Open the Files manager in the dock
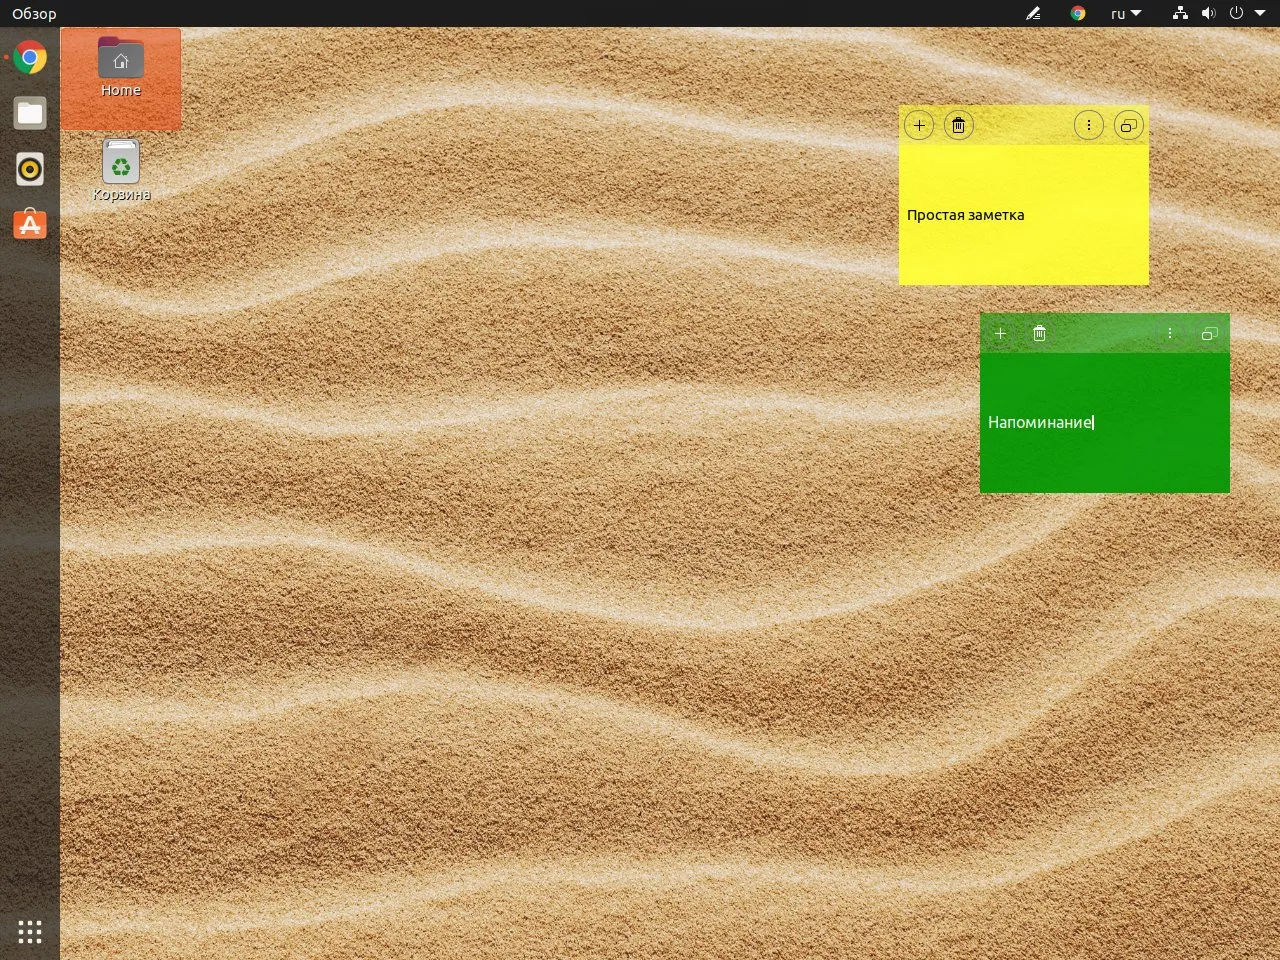1280x960 pixels. click(x=30, y=113)
